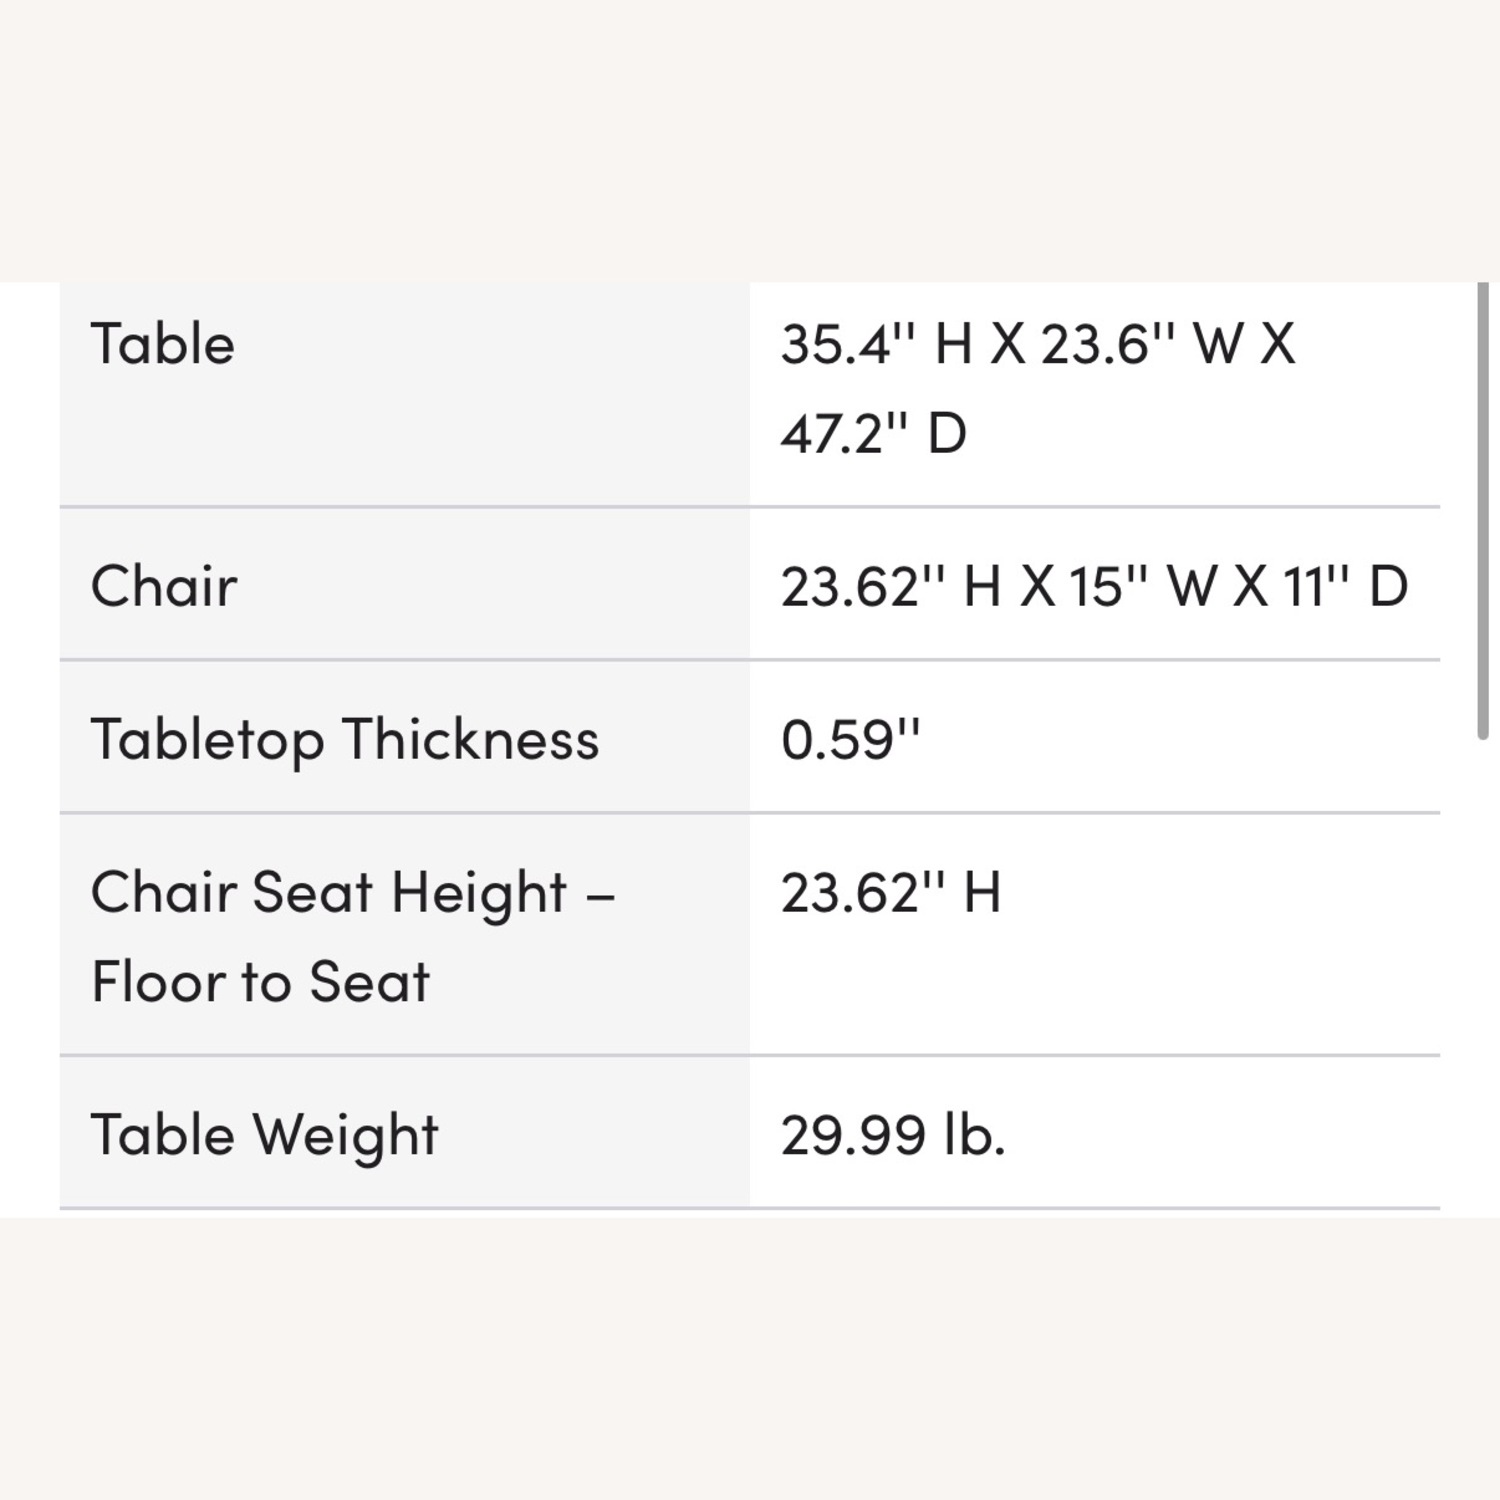The image size is (1500, 1500).
Task: Click the 47.2'' D depth value
Action: tap(873, 434)
